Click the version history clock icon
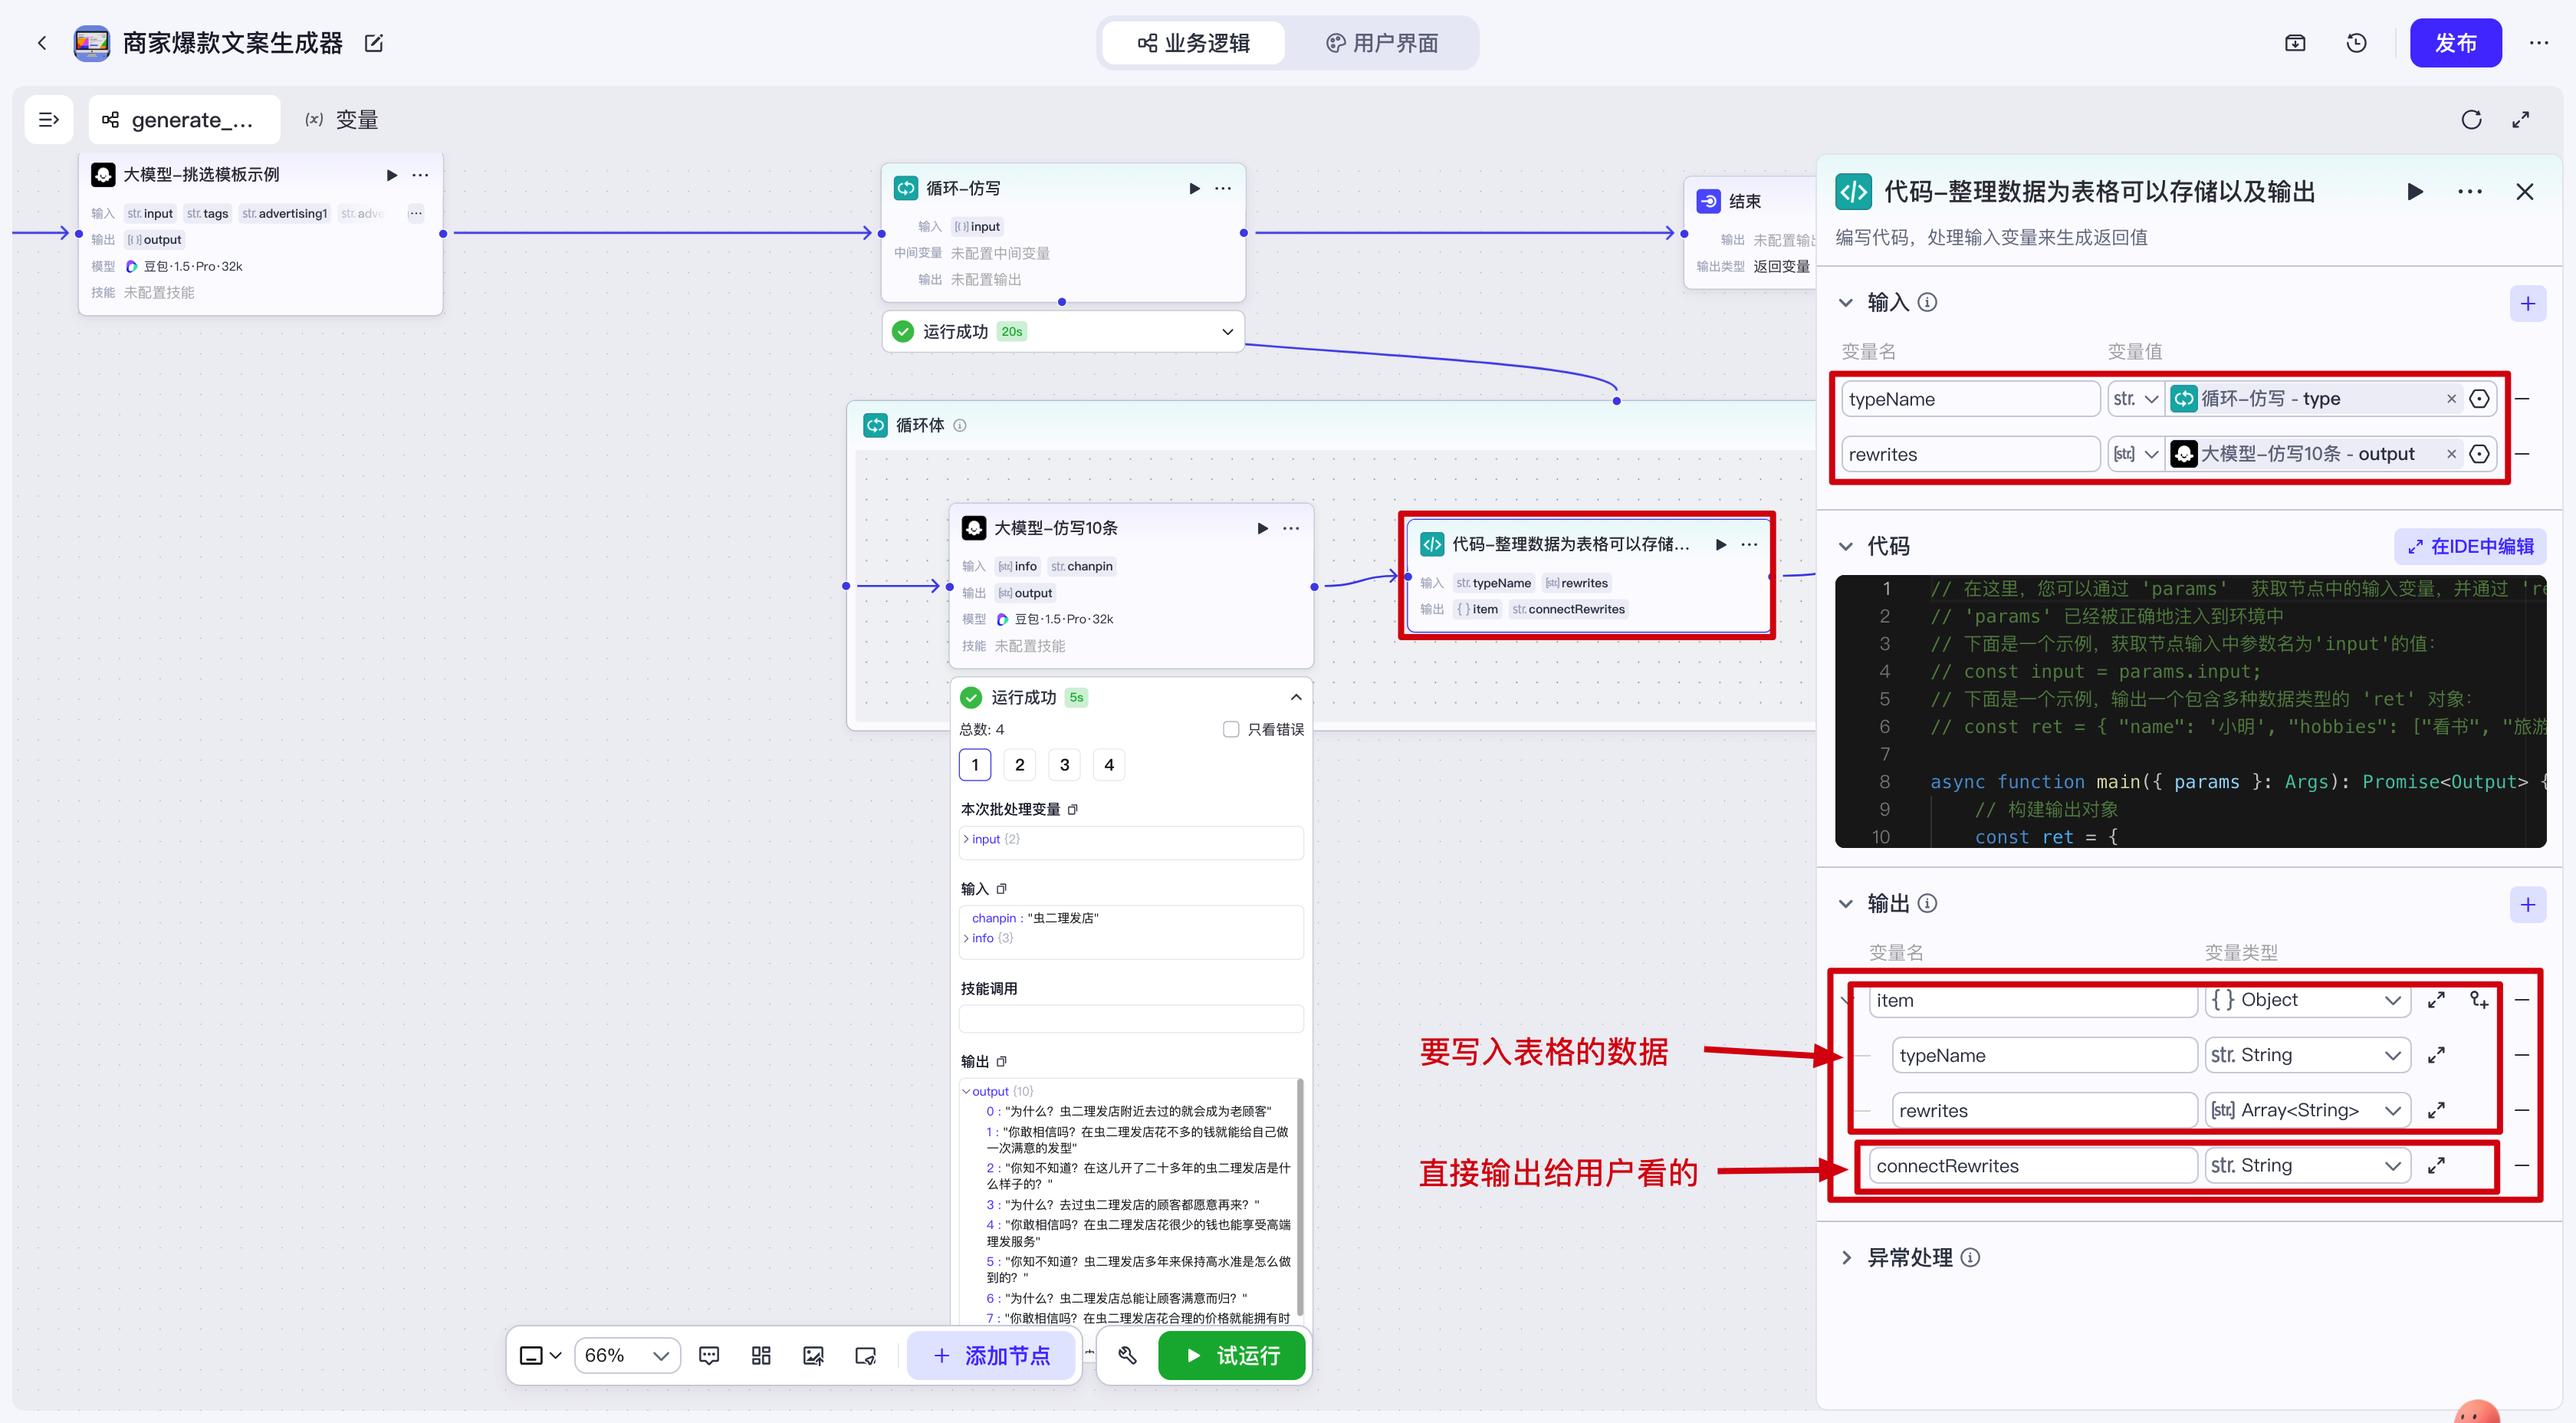Image resolution: width=2576 pixels, height=1423 pixels. 2356,43
